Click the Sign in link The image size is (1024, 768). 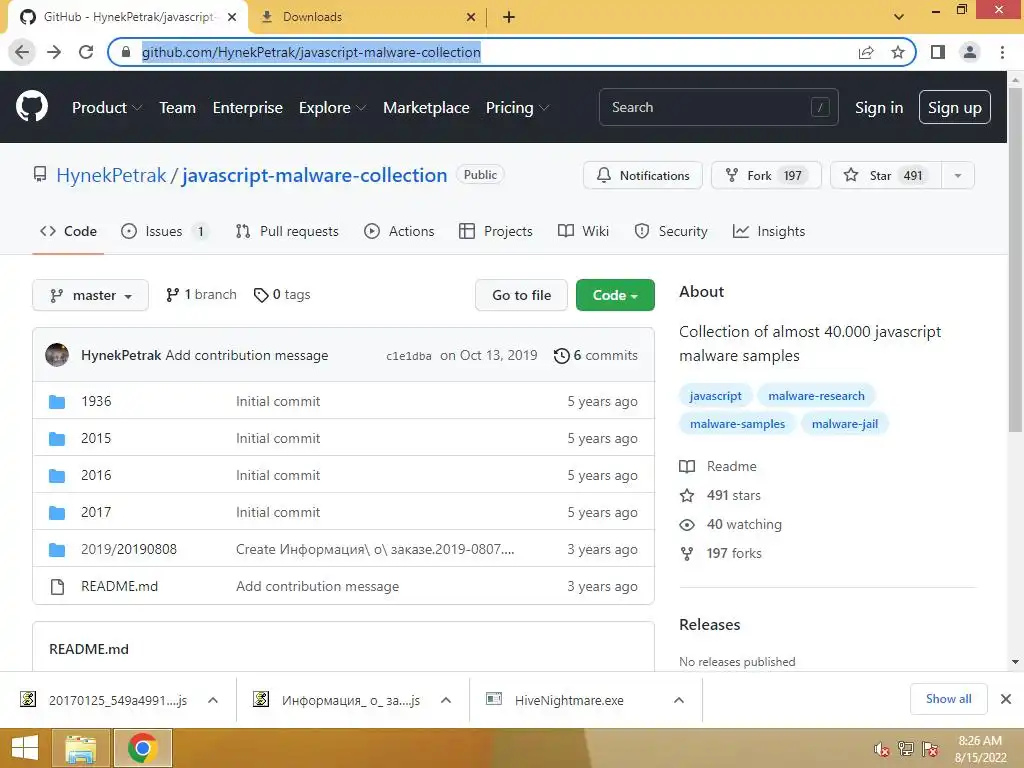[x=879, y=108]
